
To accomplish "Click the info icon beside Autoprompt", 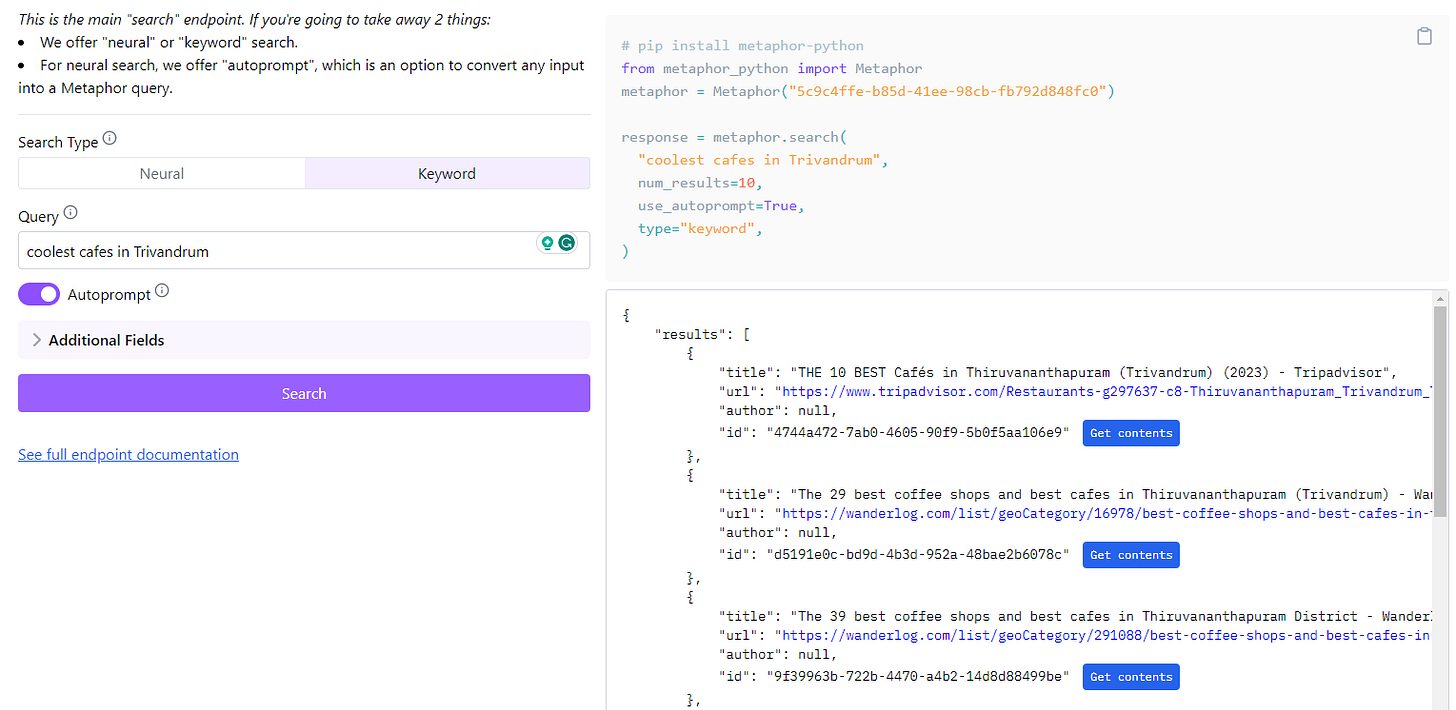I will pos(162,291).
